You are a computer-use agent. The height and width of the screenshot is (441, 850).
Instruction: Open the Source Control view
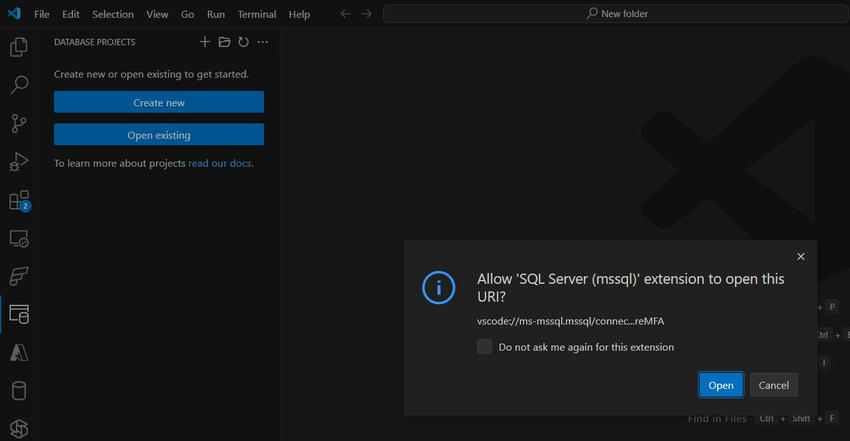(19, 124)
